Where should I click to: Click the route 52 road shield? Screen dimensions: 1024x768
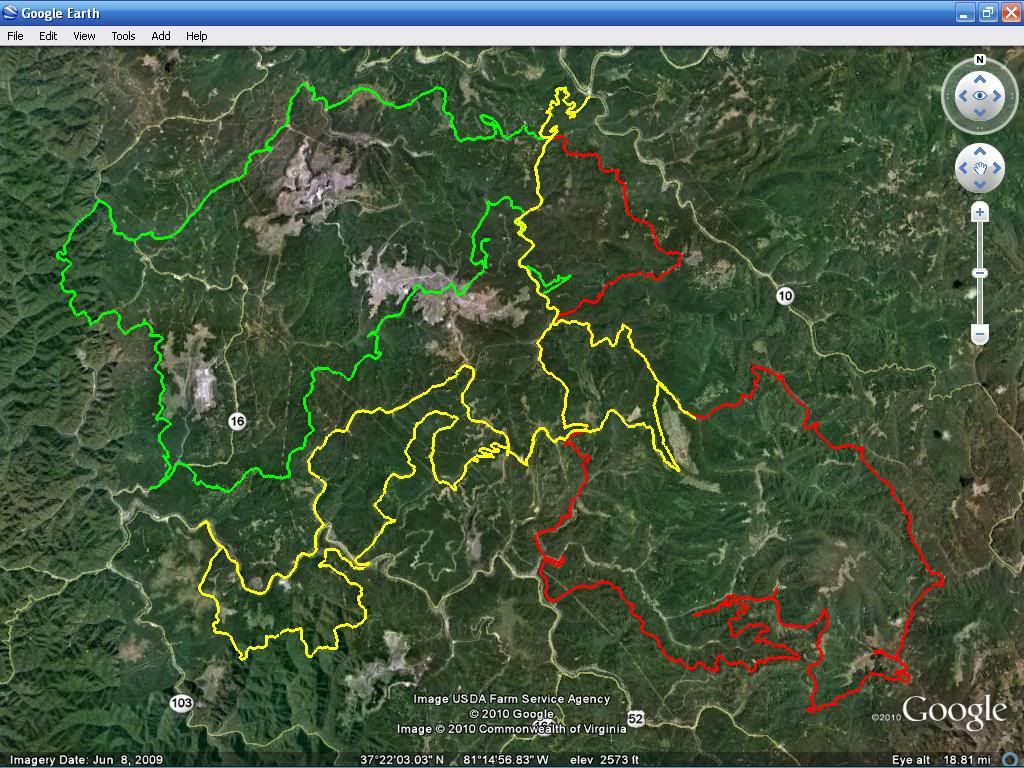pos(635,718)
